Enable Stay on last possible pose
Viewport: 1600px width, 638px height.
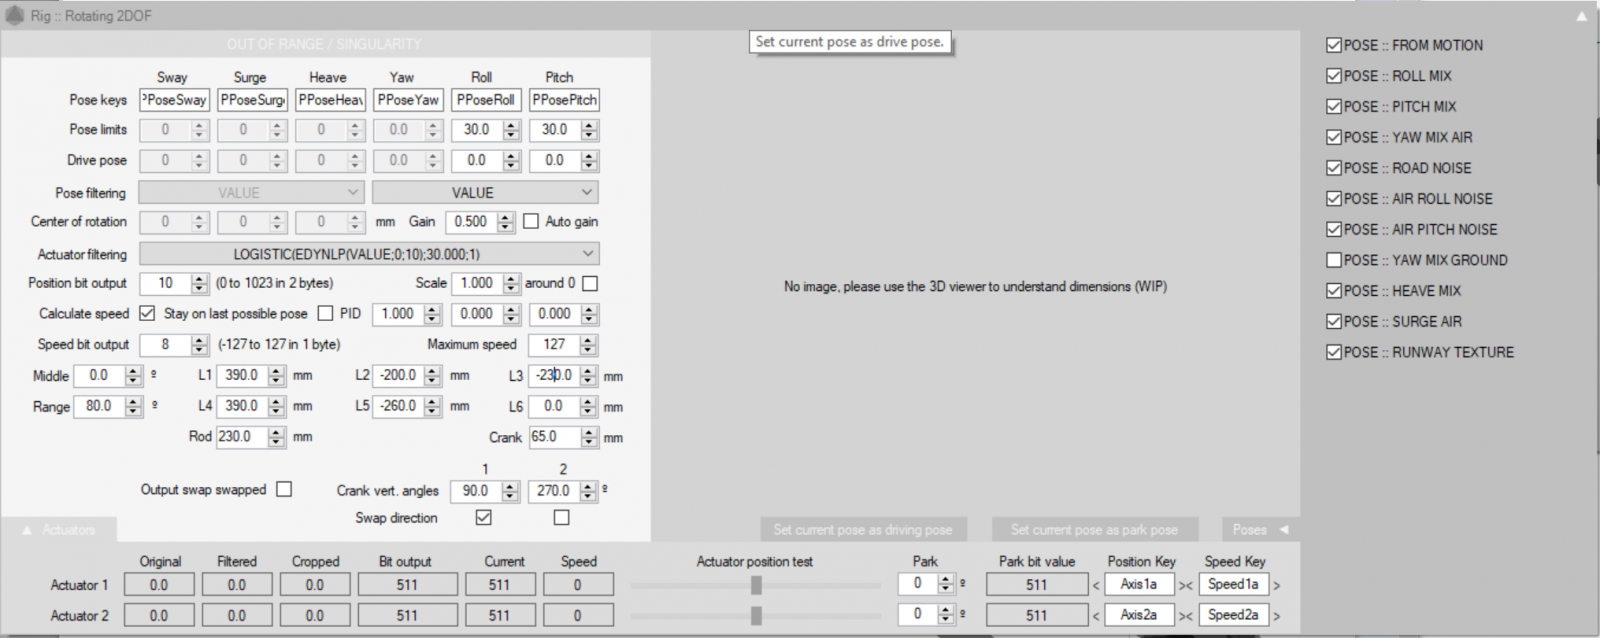point(325,313)
